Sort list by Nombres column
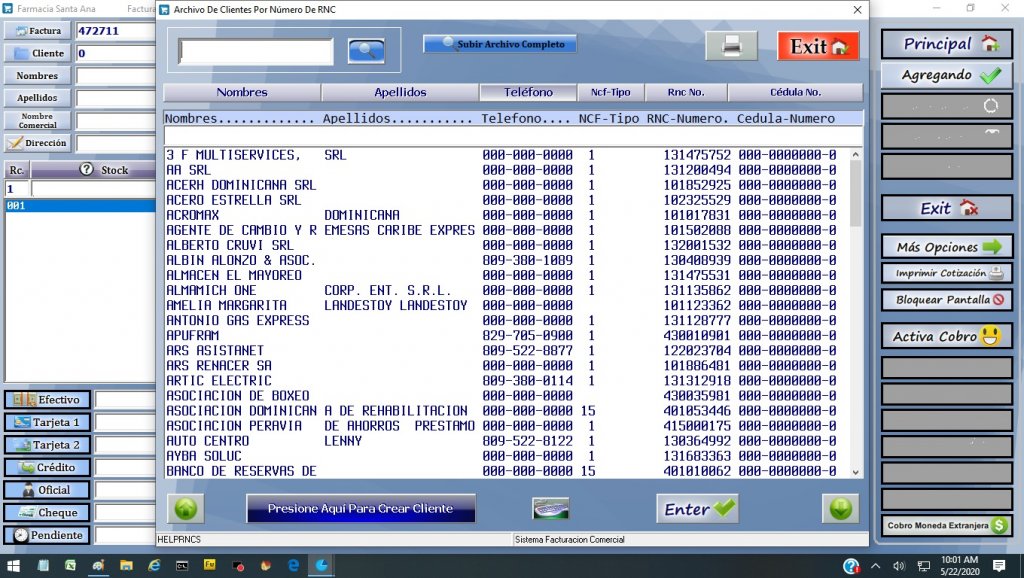 coord(242,92)
